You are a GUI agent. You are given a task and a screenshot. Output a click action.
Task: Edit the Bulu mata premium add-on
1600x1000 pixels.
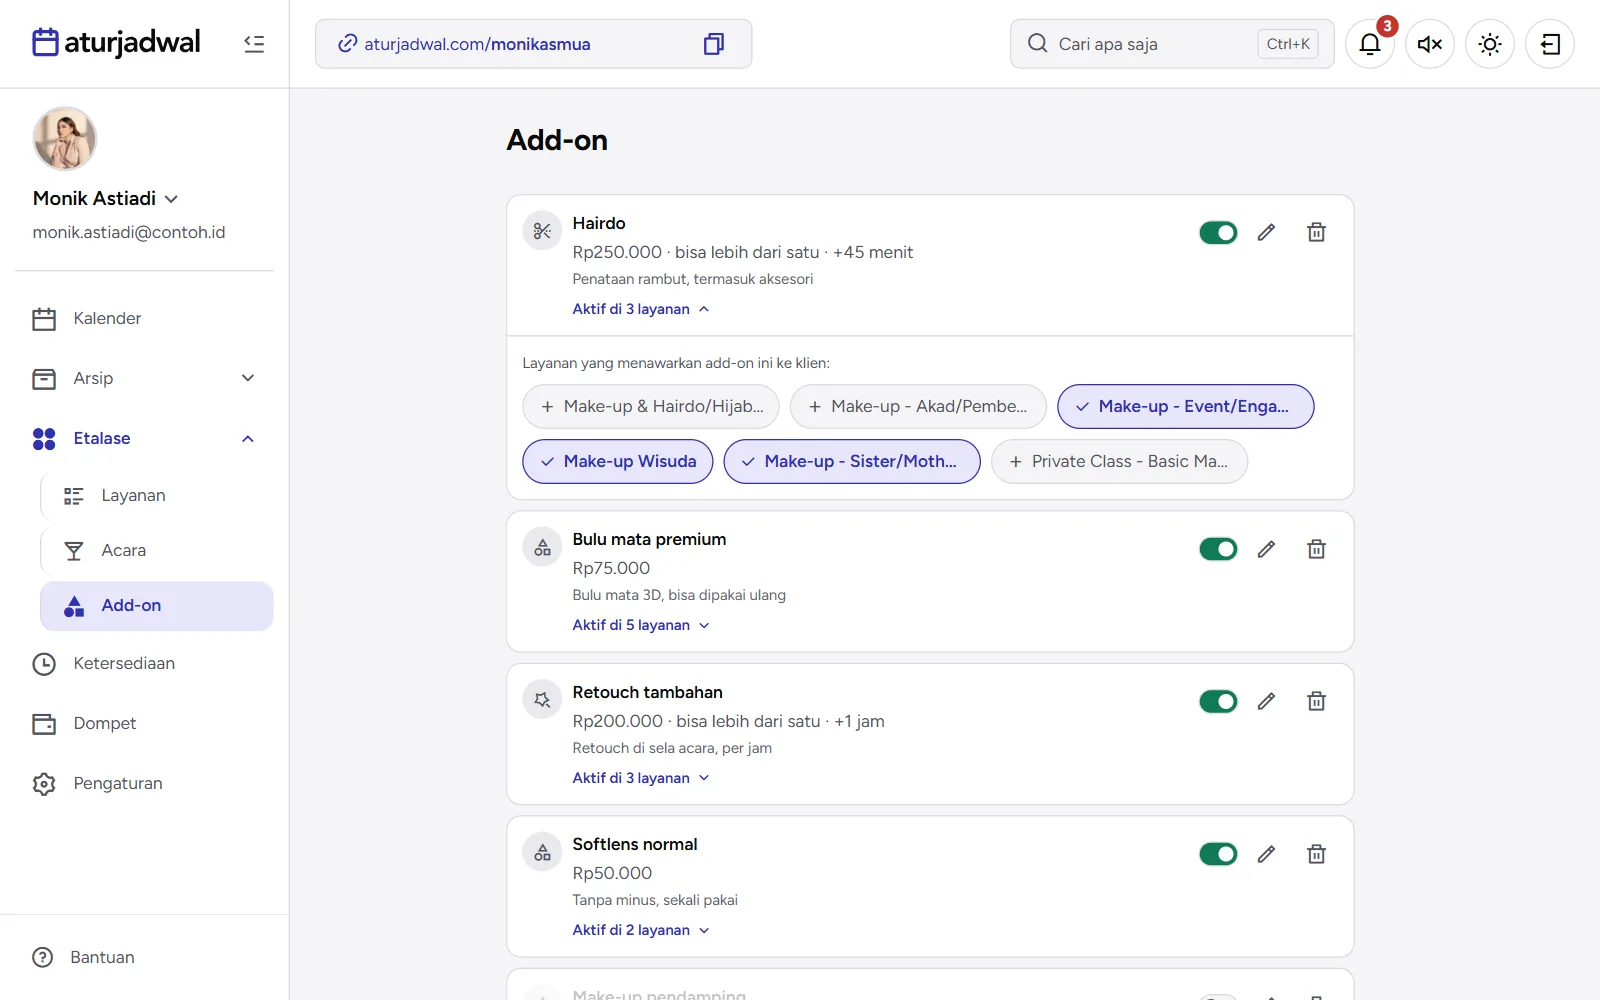coord(1266,549)
